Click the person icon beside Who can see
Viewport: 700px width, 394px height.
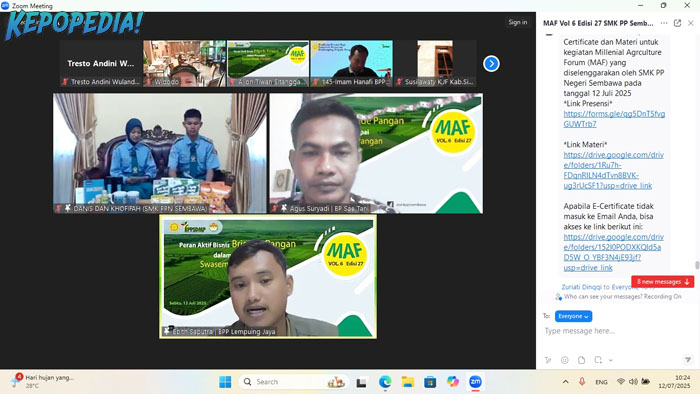558,297
